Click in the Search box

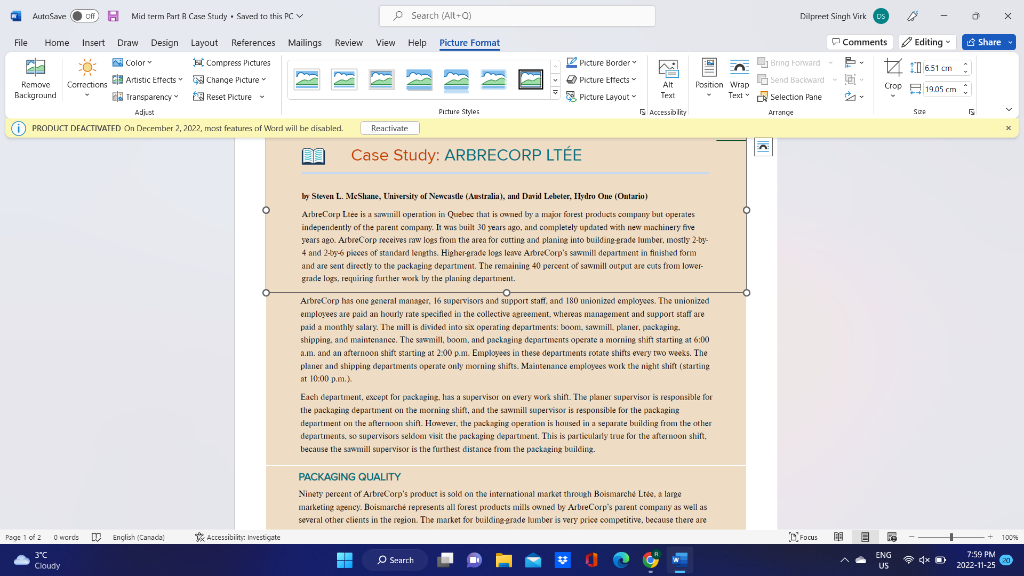(x=517, y=16)
